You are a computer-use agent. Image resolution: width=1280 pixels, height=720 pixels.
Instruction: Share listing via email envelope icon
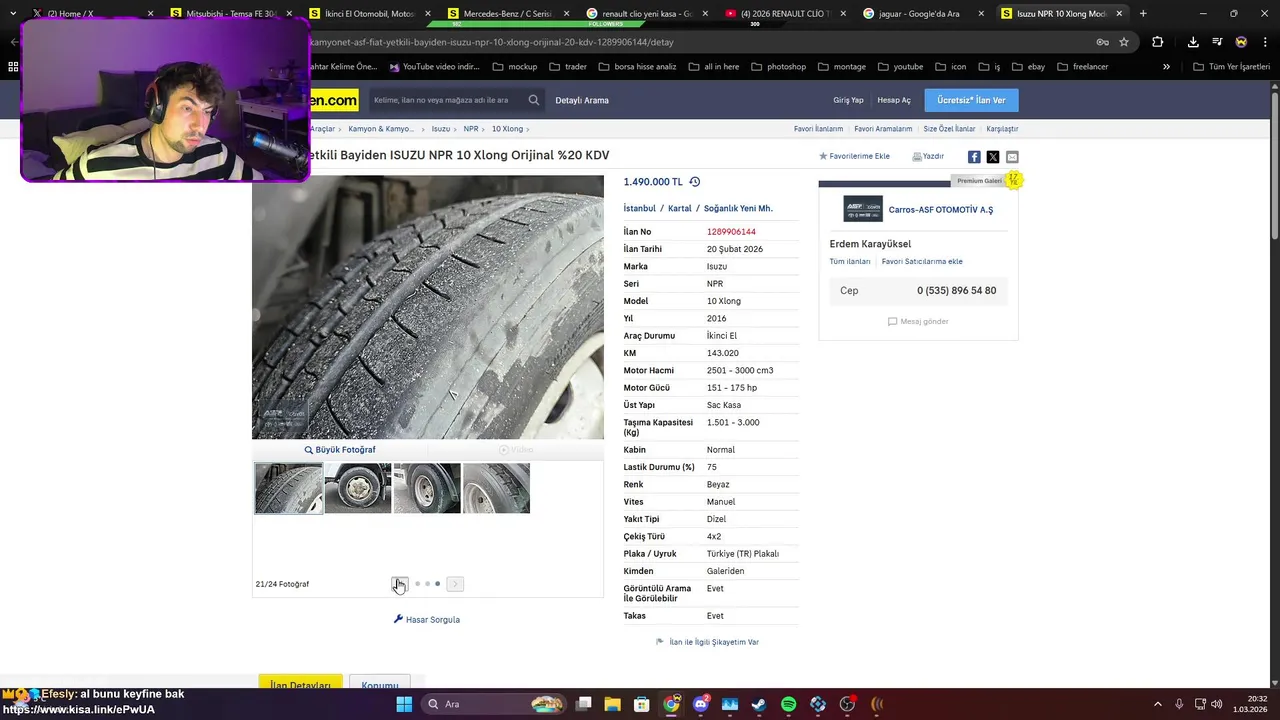tap(1012, 157)
